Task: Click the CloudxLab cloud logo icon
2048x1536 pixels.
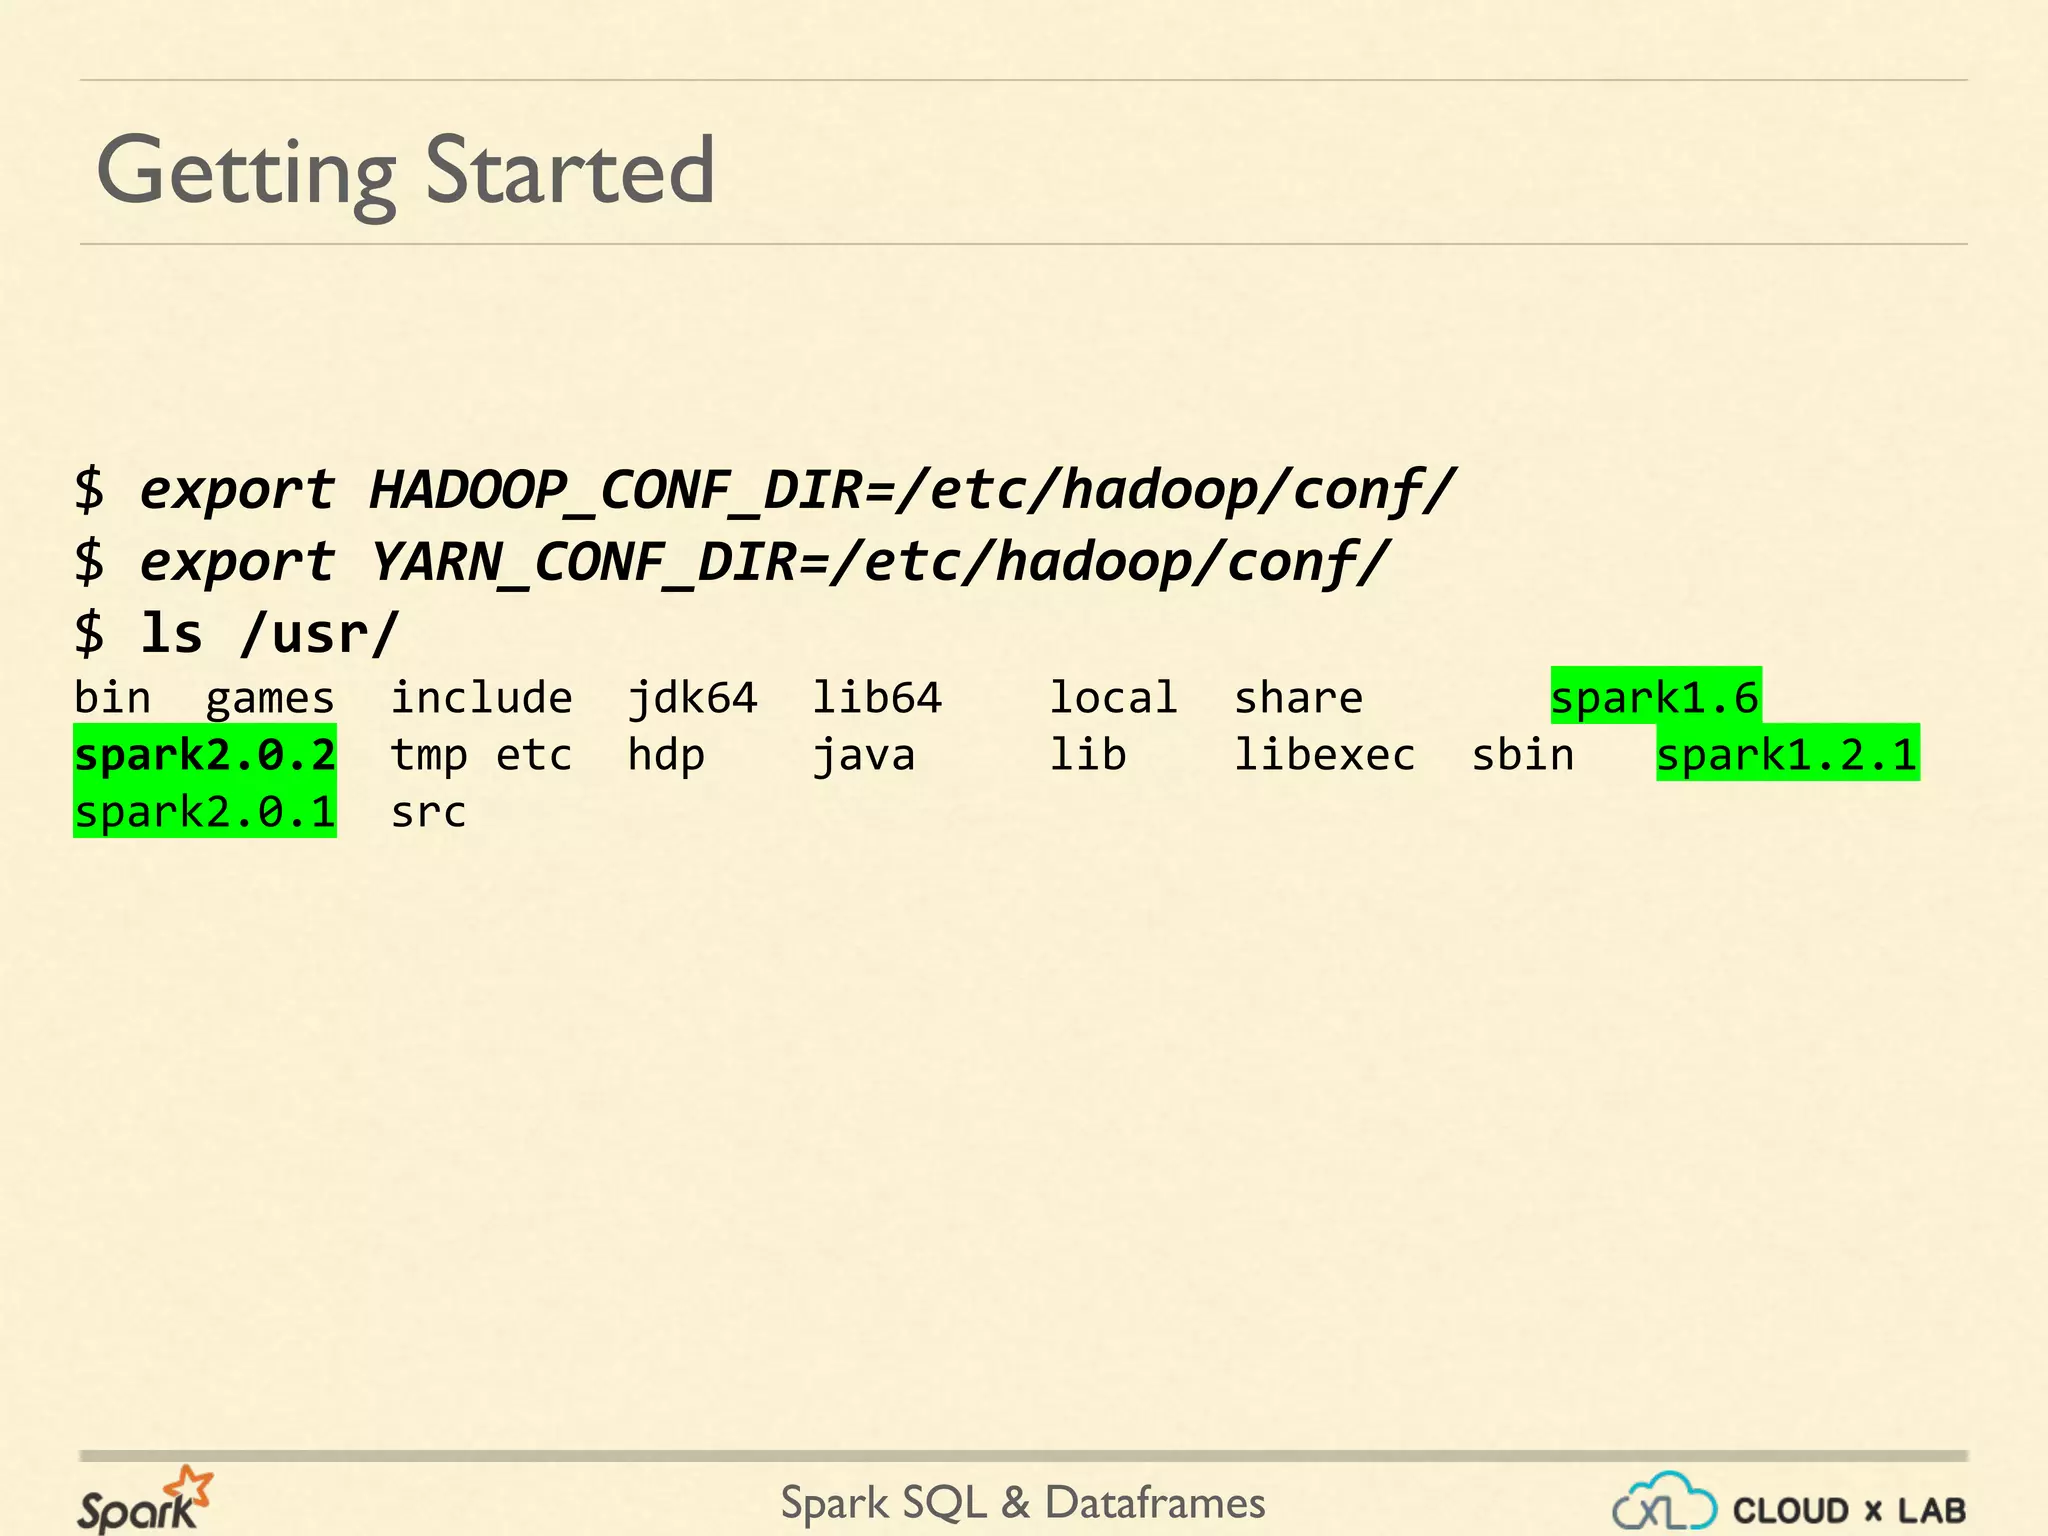Action: pos(1664,1502)
